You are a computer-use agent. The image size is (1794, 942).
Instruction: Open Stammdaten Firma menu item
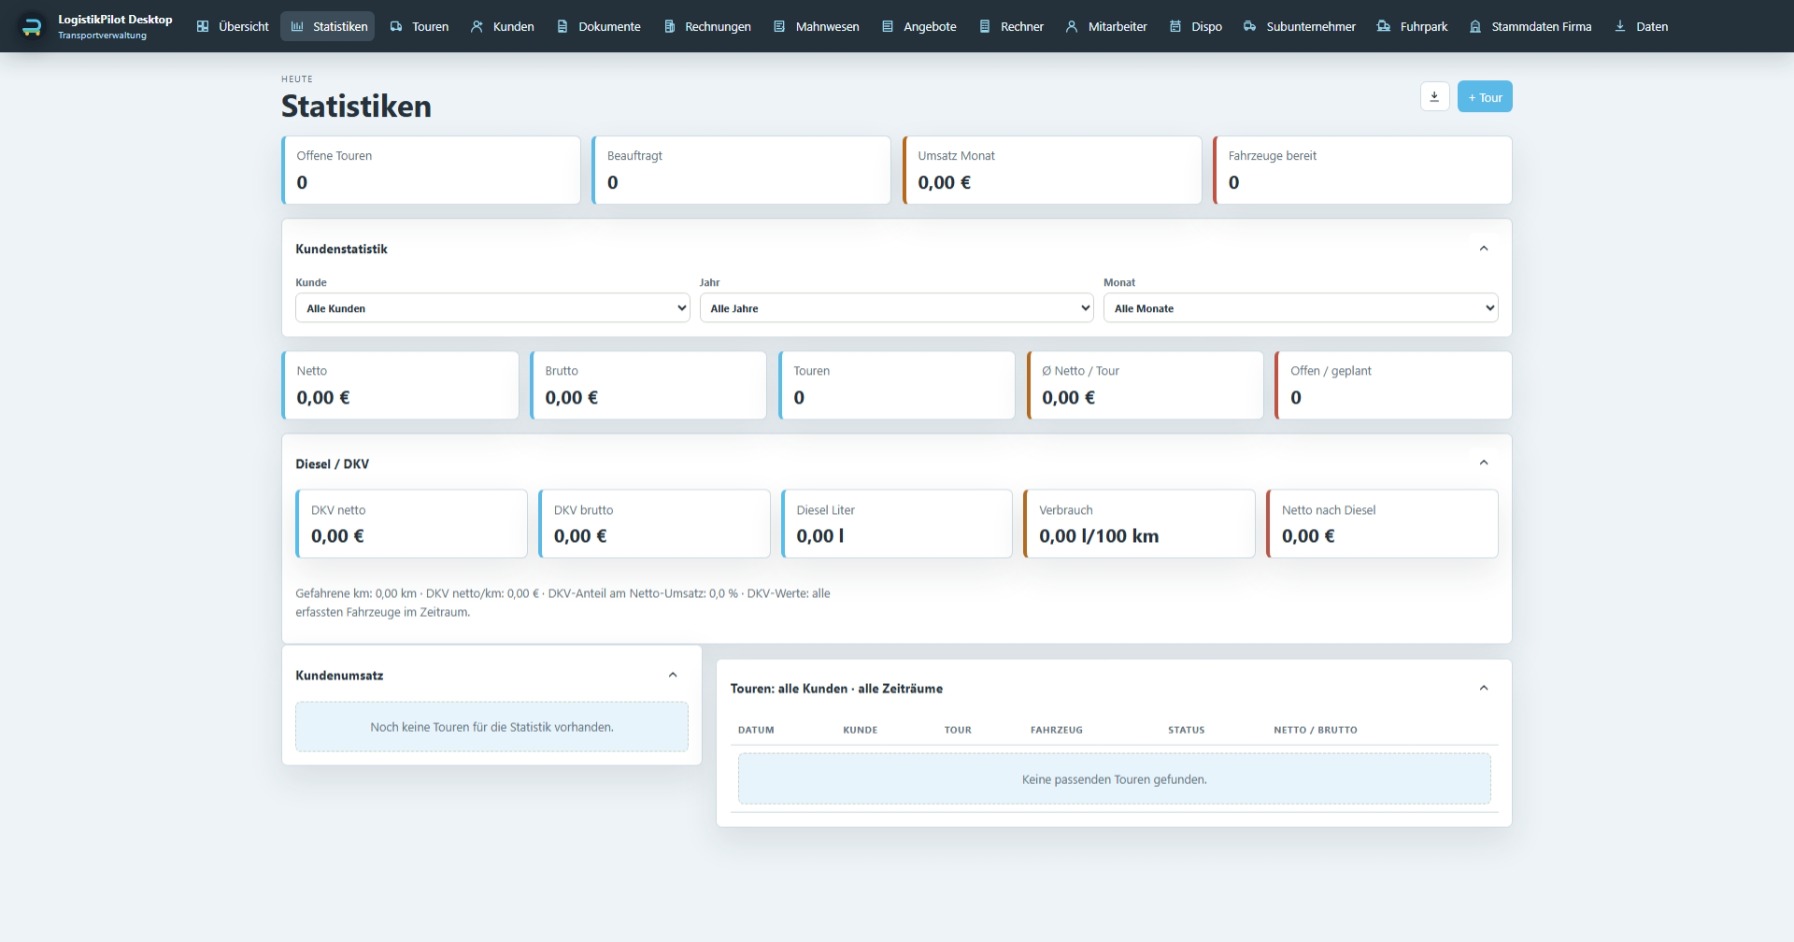pyautogui.click(x=1530, y=26)
